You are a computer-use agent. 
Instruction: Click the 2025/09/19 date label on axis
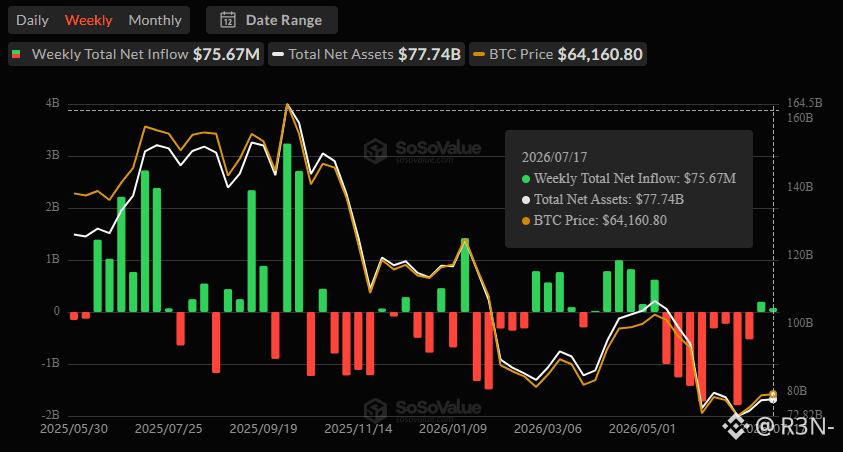click(263, 429)
